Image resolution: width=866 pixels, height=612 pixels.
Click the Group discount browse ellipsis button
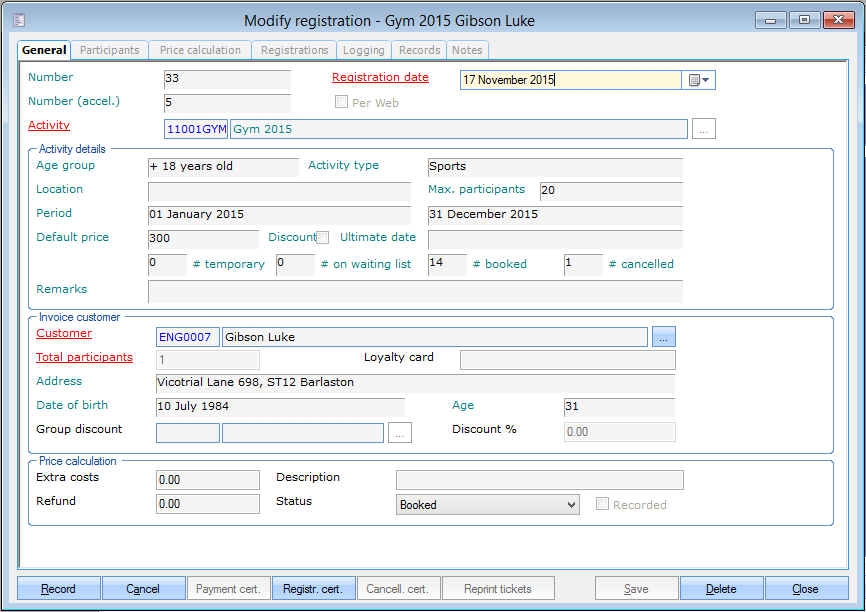400,433
